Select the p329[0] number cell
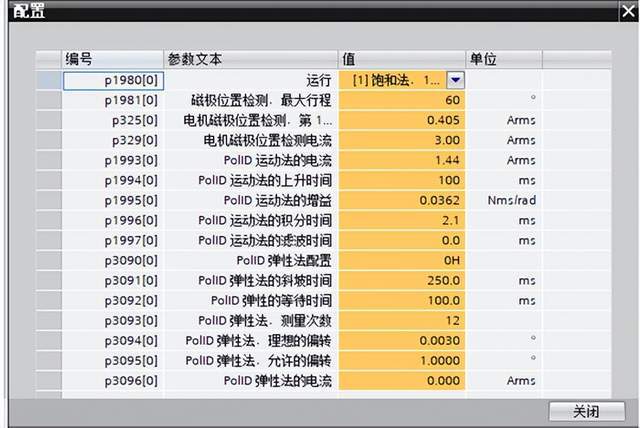The image size is (640, 428). tap(113, 140)
